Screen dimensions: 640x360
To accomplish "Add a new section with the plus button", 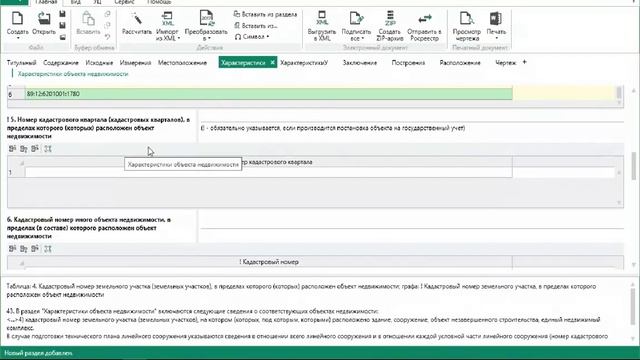I will pos(524,62).
